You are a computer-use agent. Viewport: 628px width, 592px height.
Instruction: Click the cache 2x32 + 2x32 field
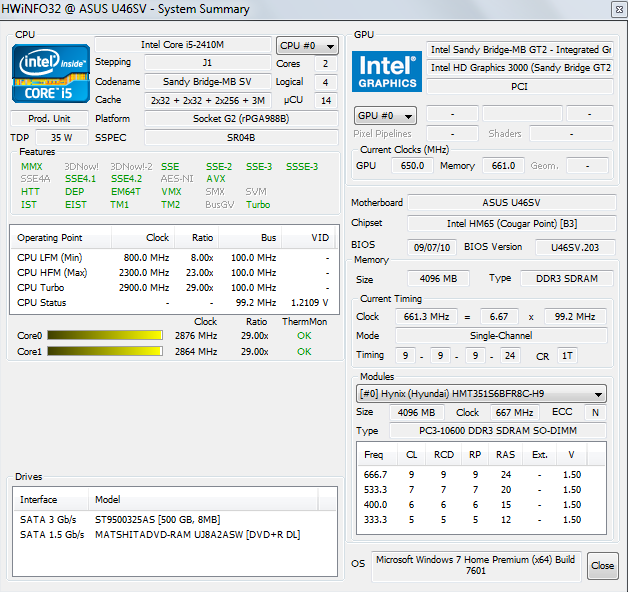[x=207, y=101]
